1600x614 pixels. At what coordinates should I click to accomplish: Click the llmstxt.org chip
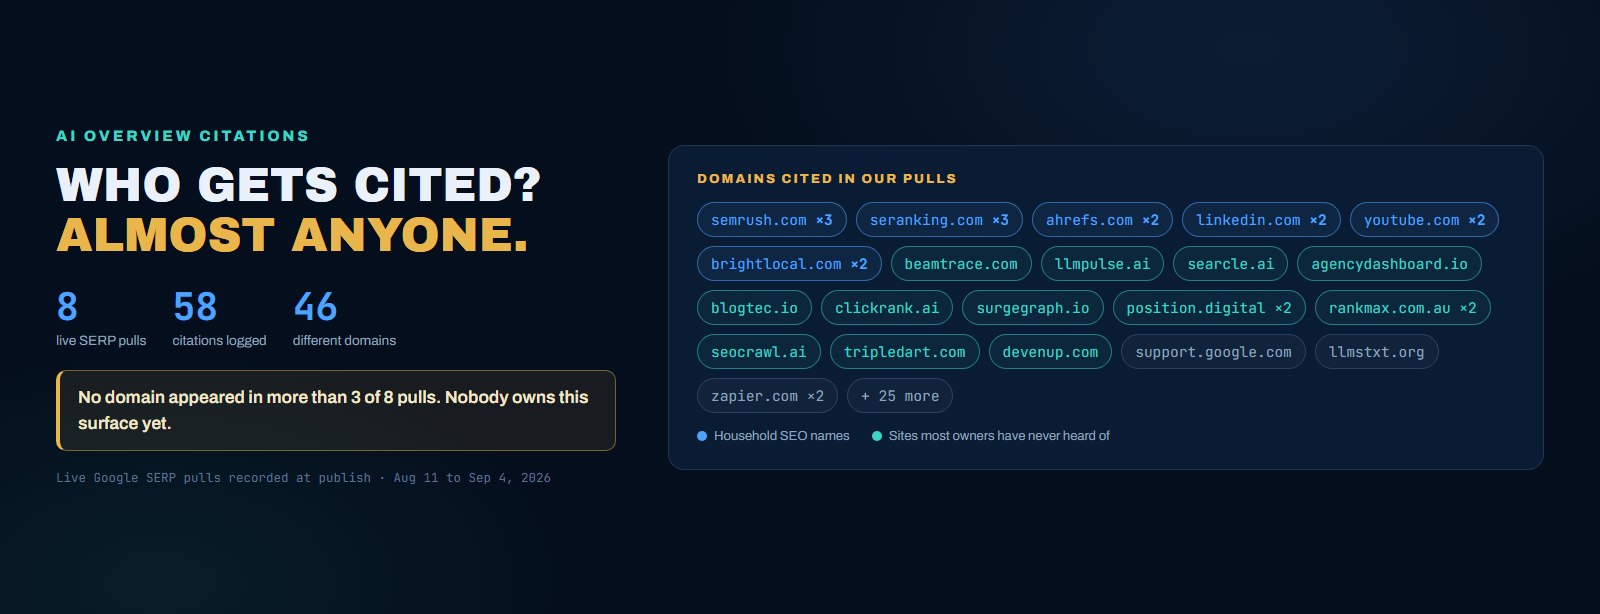point(1376,352)
